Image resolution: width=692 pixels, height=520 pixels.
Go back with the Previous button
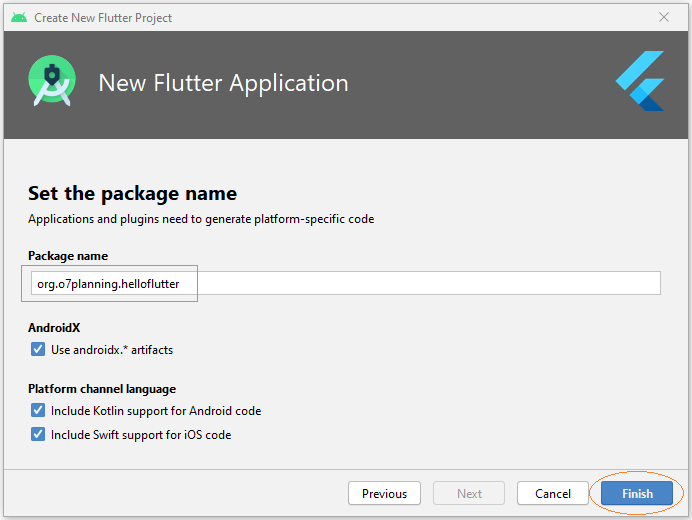pyautogui.click(x=384, y=493)
